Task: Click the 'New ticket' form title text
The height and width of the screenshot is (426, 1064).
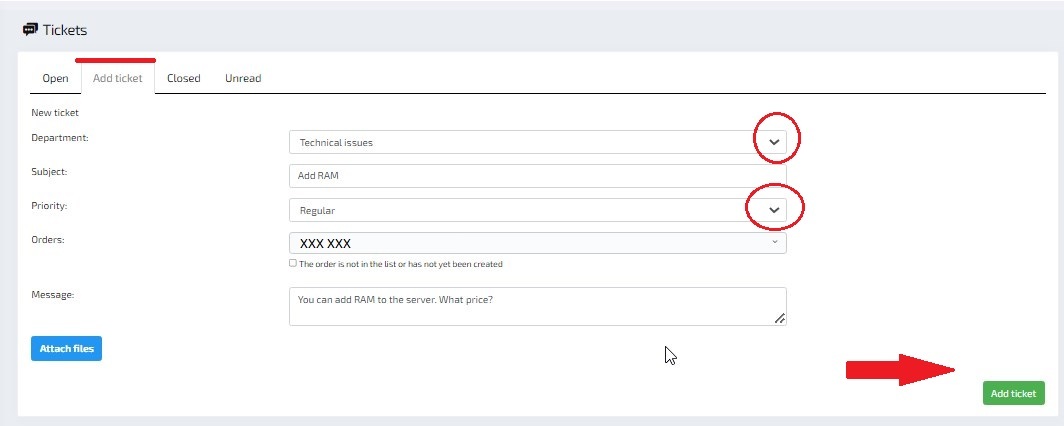Action: pos(55,113)
